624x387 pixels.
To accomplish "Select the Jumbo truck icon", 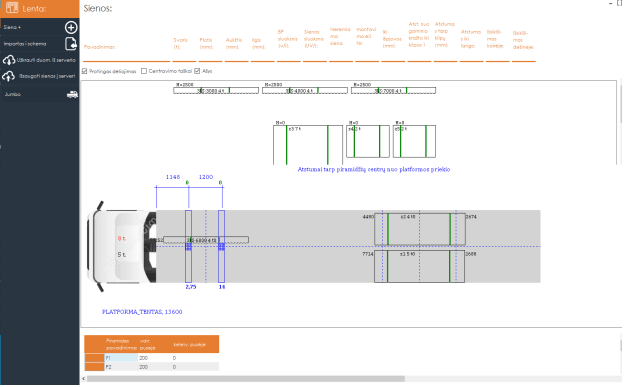I will click(x=72, y=94).
